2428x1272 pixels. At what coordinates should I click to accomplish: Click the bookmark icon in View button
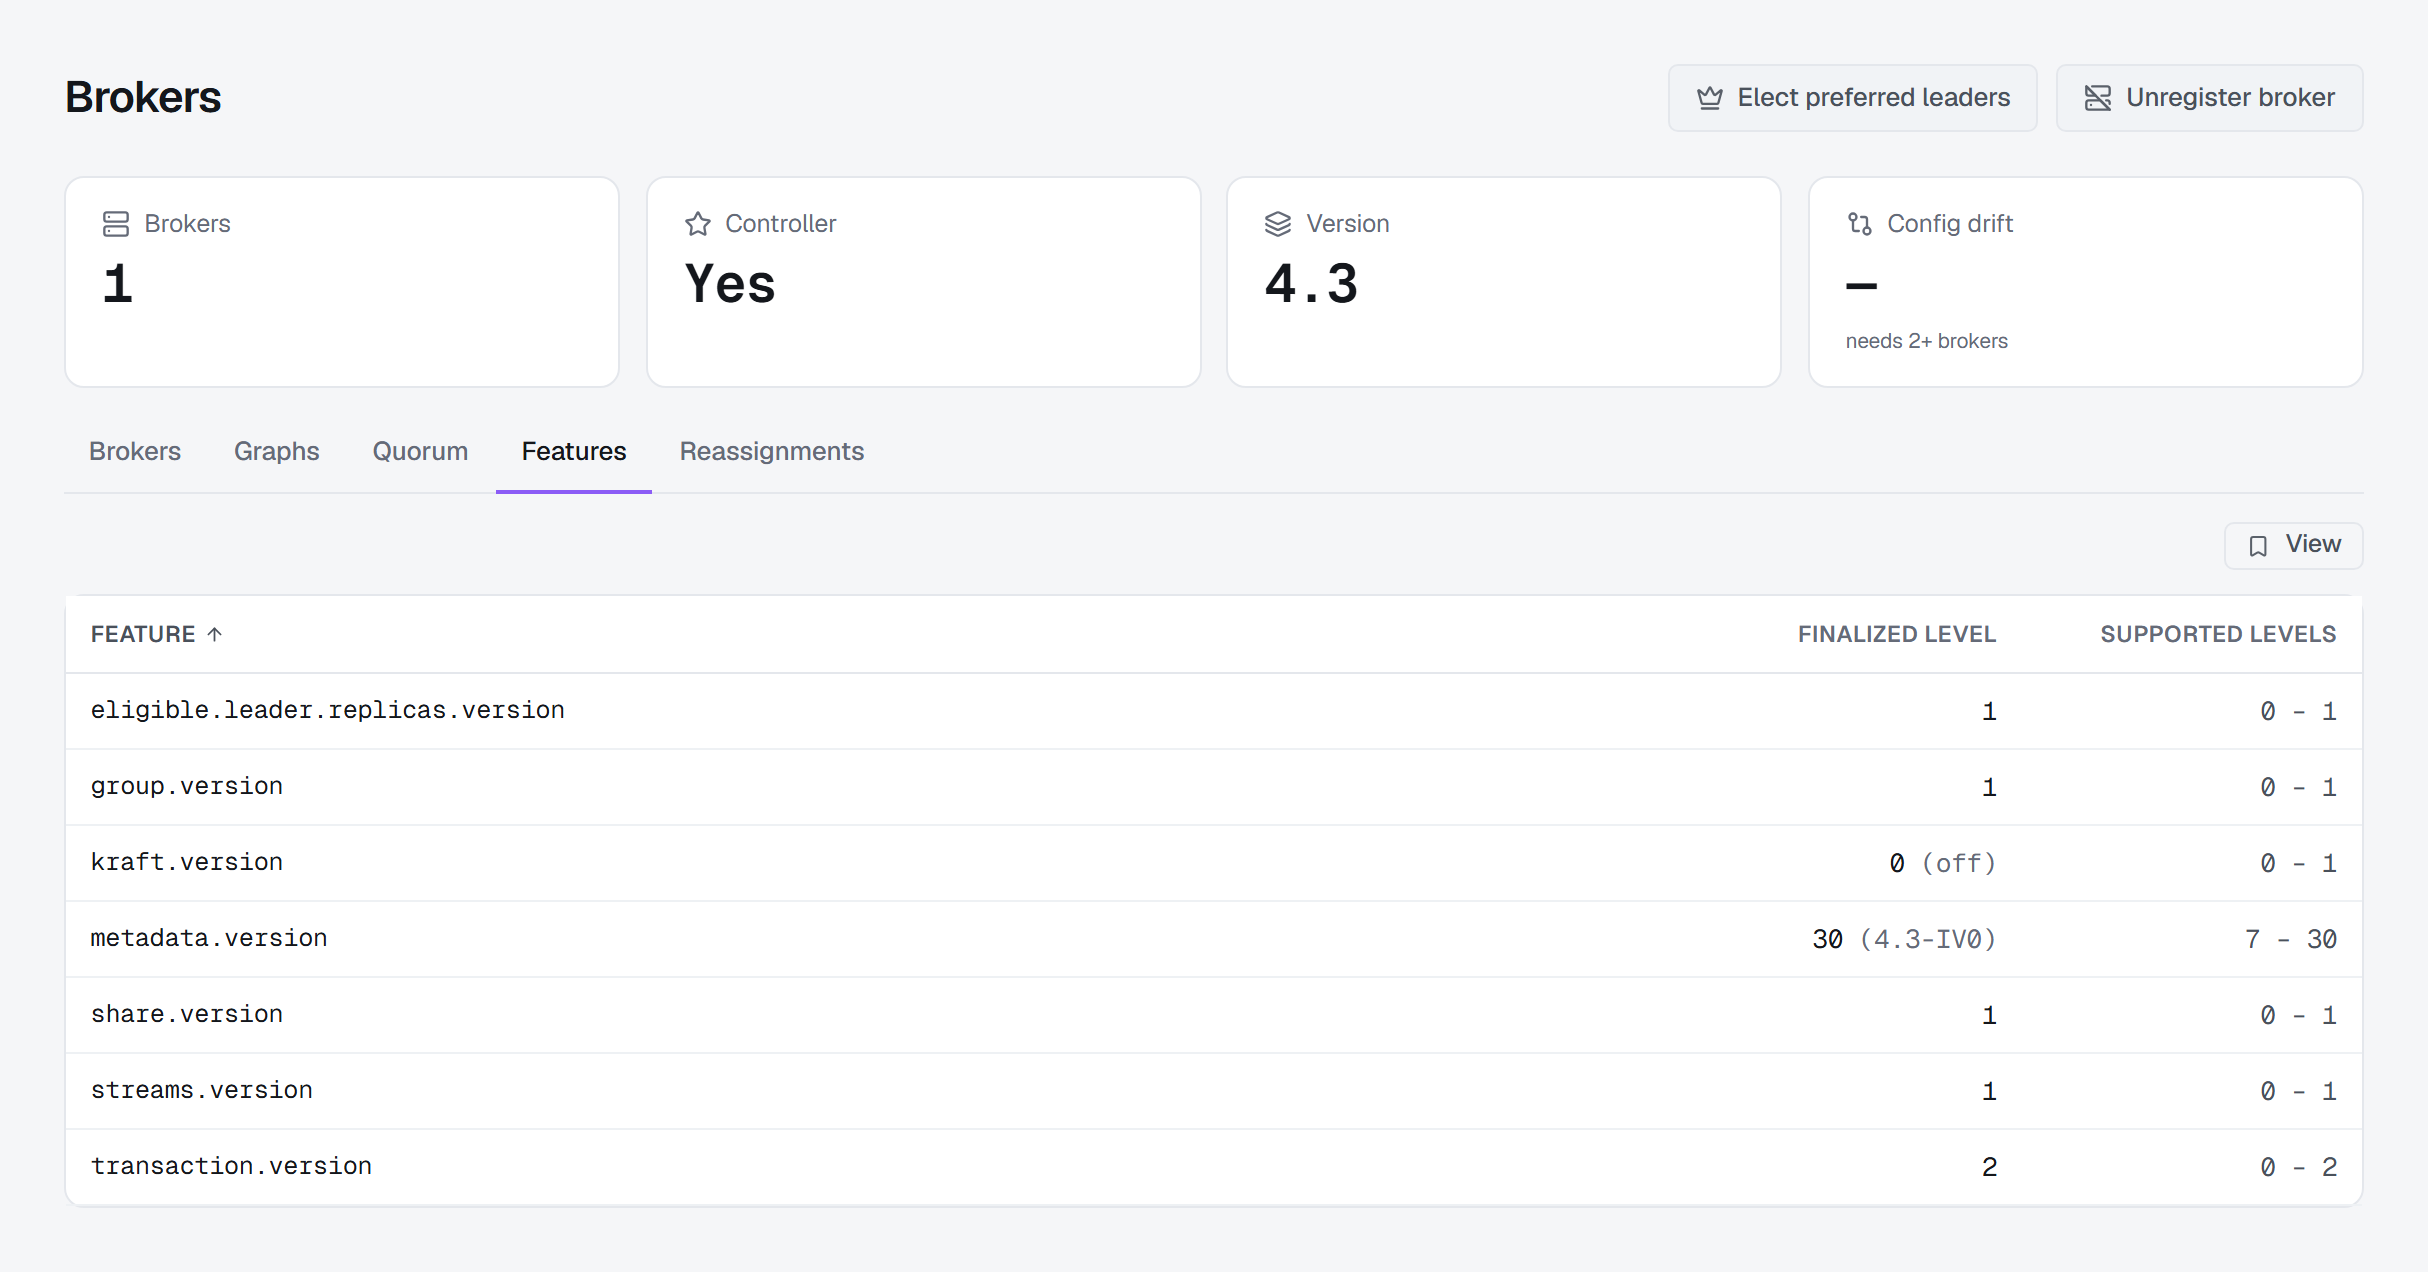2258,546
